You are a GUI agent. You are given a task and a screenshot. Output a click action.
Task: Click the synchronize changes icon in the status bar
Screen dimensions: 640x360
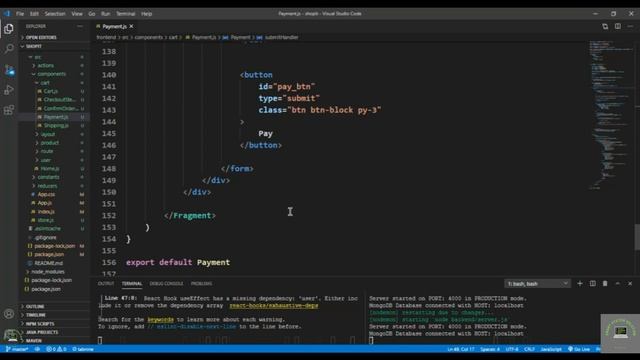point(37,349)
